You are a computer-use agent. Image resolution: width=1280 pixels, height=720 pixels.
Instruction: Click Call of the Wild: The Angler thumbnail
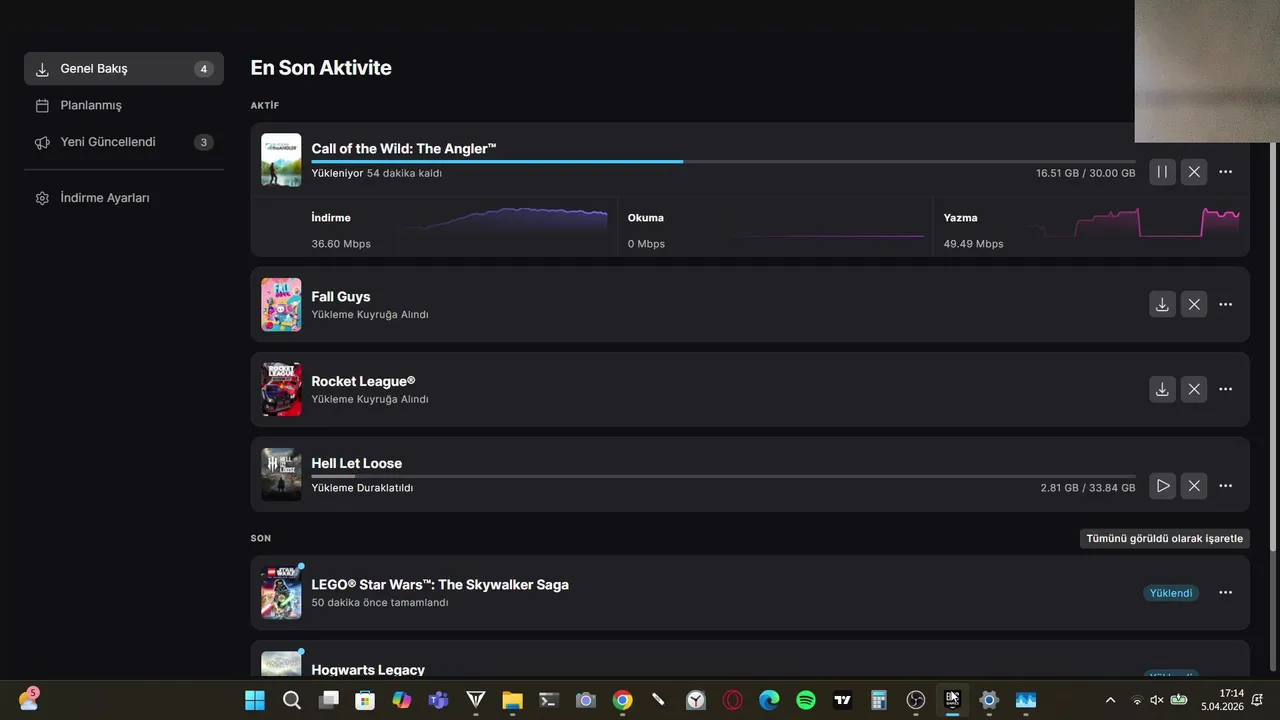click(281, 160)
